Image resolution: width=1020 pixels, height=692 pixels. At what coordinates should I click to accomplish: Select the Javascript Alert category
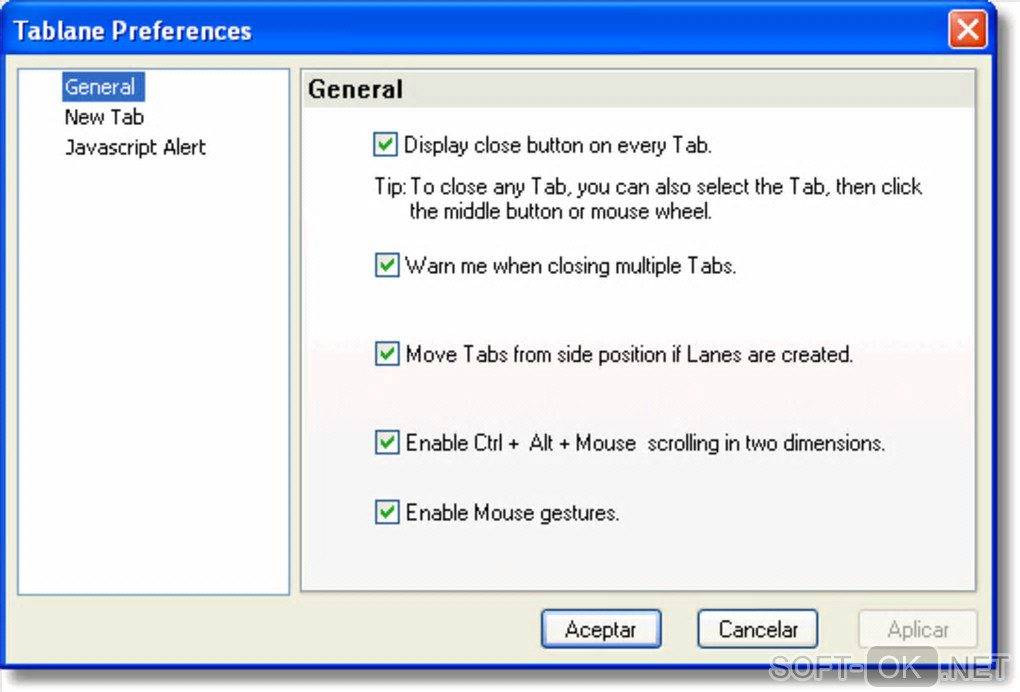coord(135,147)
